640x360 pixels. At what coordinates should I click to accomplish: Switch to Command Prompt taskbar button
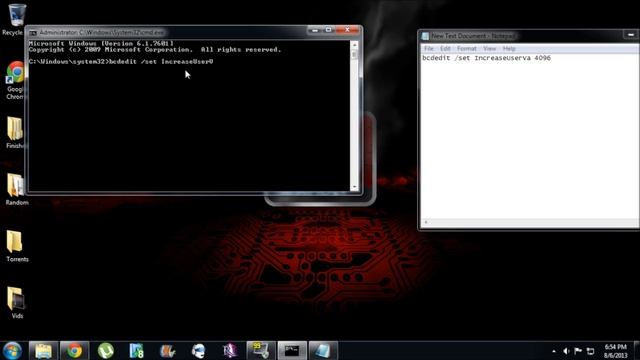point(292,351)
